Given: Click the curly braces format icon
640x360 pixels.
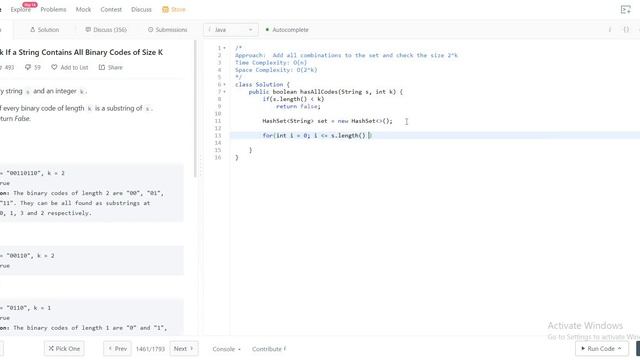Looking at the screenshot, I should click(x=626, y=30).
